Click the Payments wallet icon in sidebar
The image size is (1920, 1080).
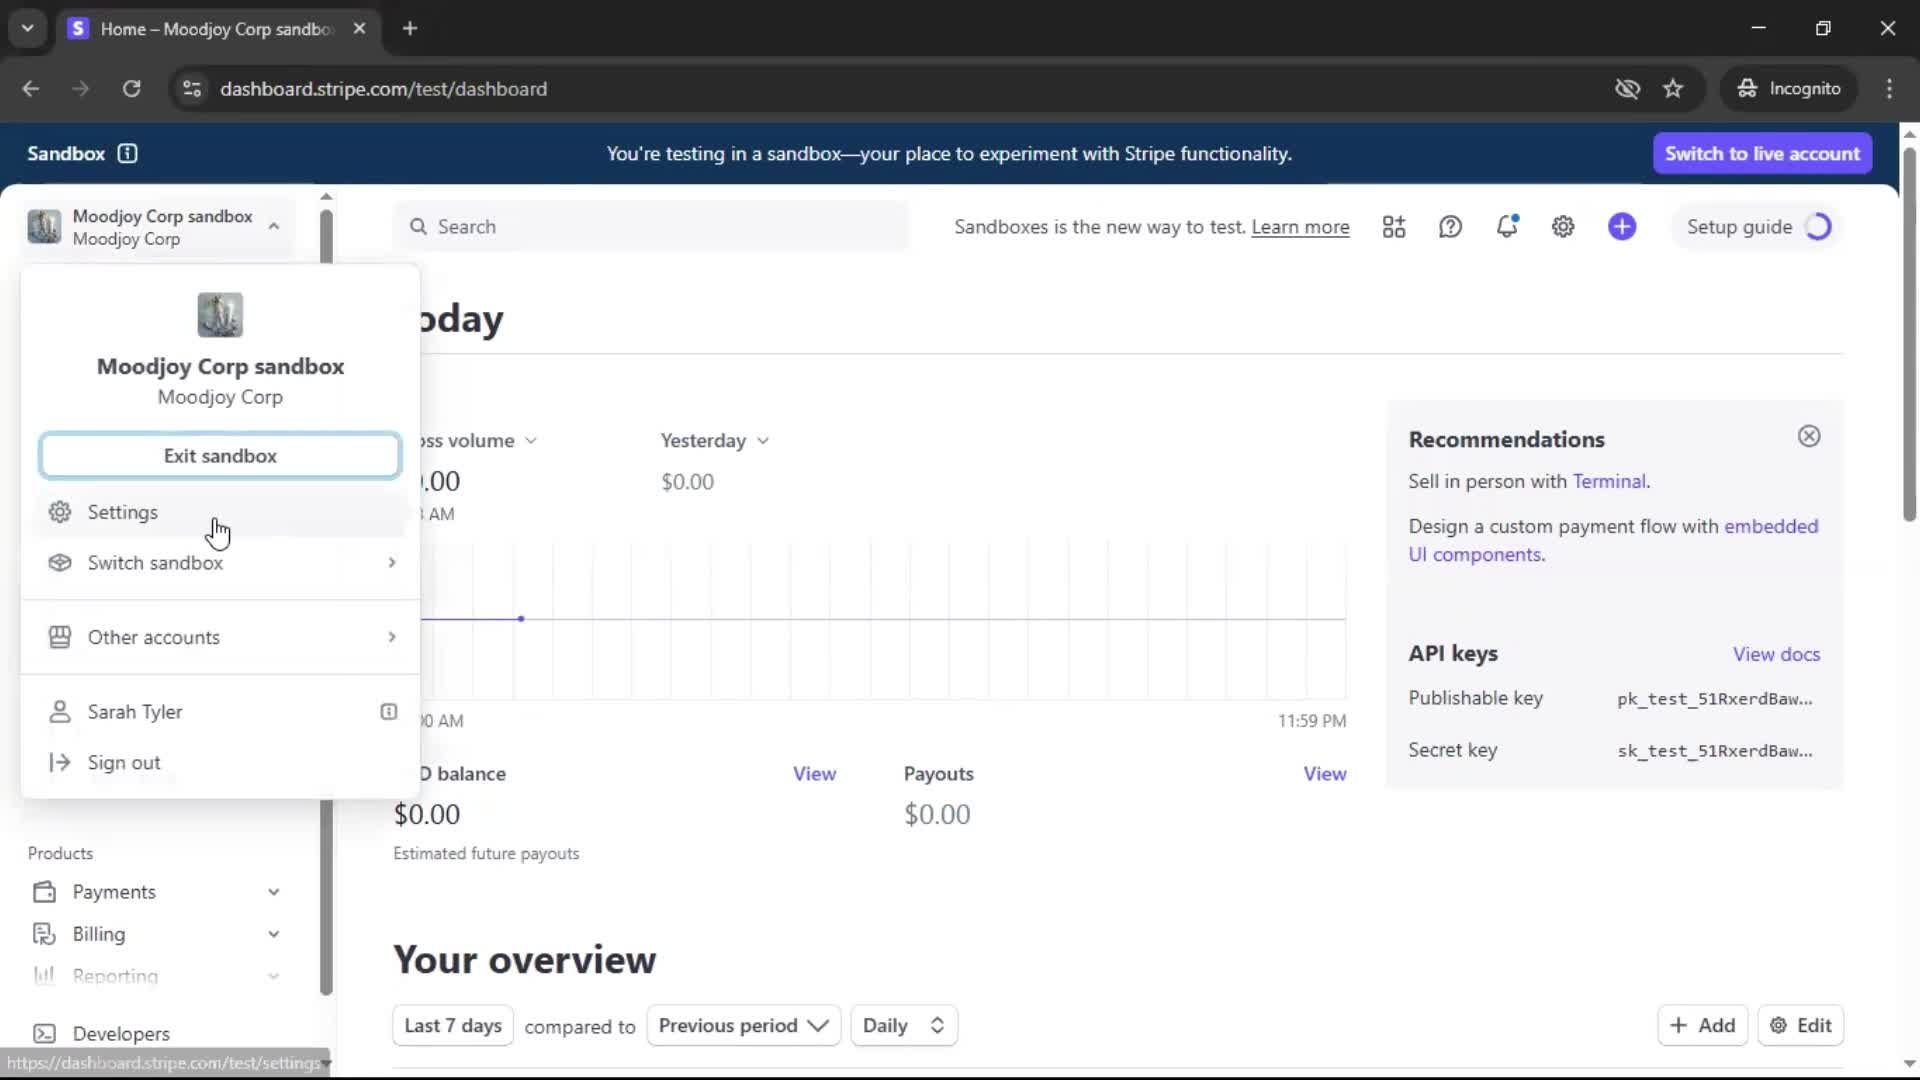pyautogui.click(x=44, y=892)
